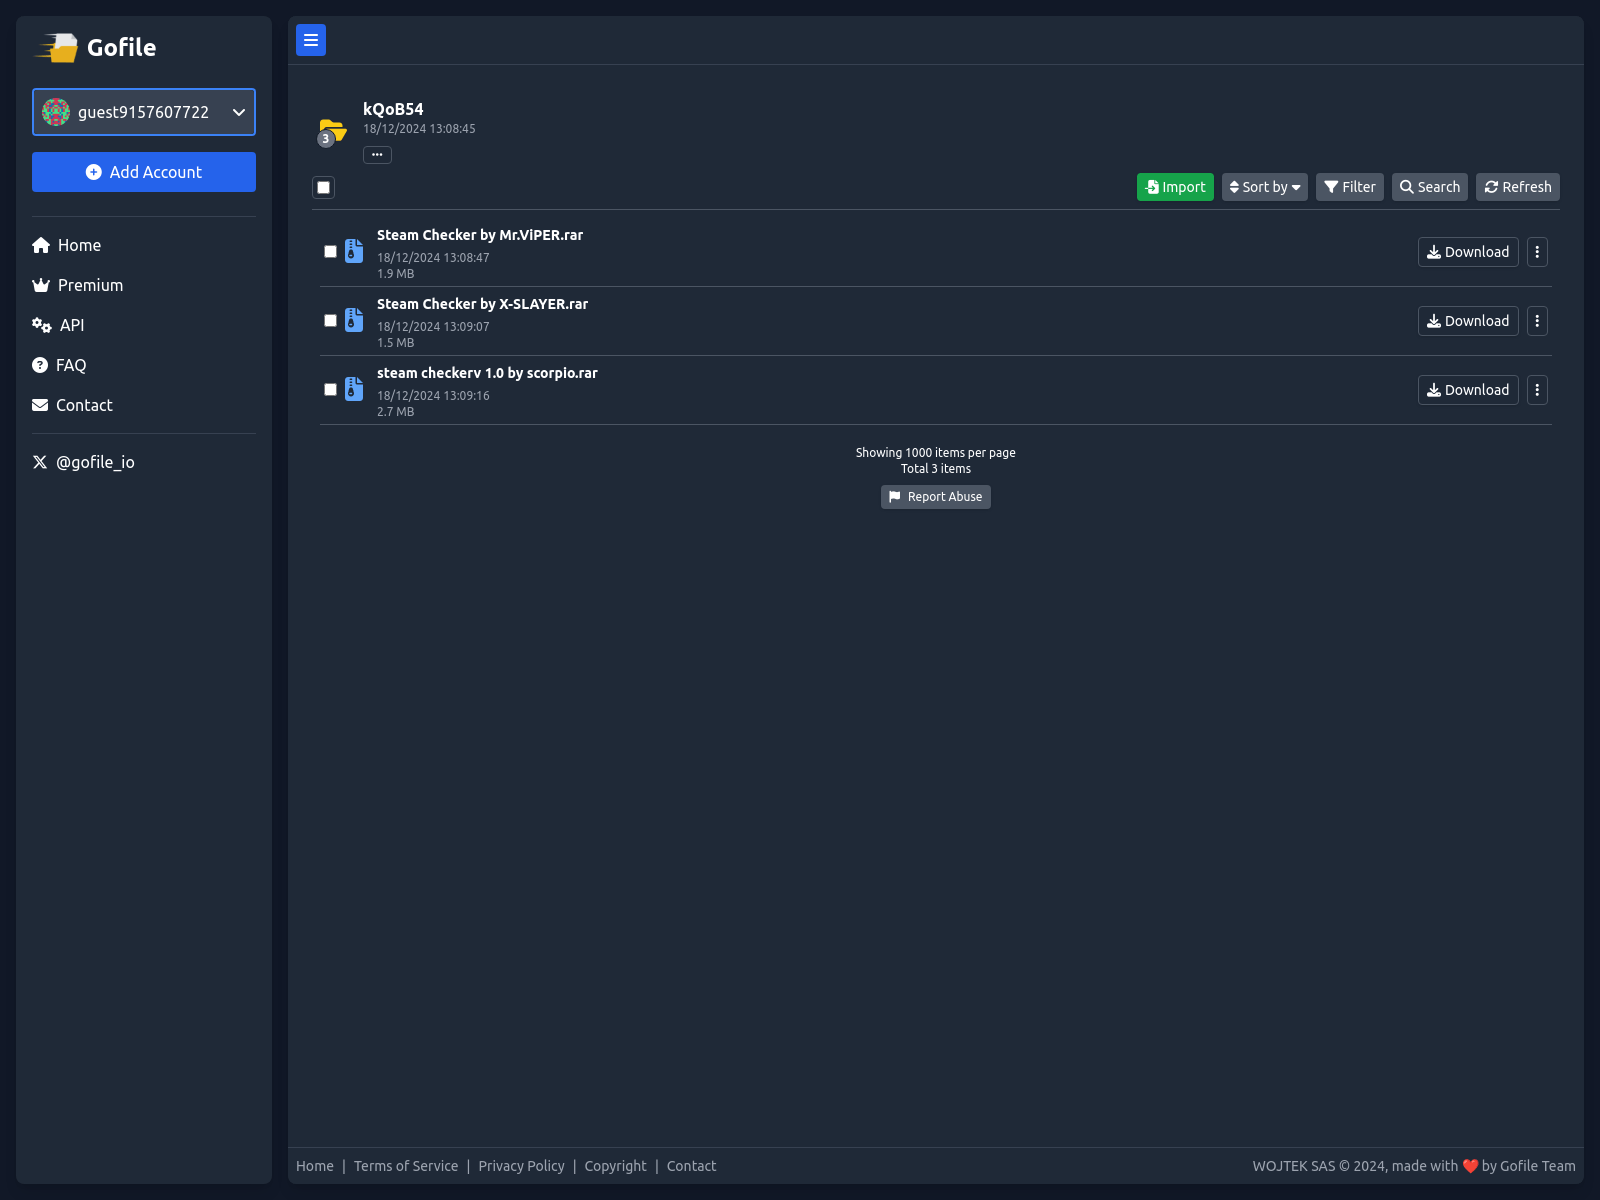Click Add Account button
Screen dimensions: 1600x1200
pyautogui.click(x=144, y=172)
